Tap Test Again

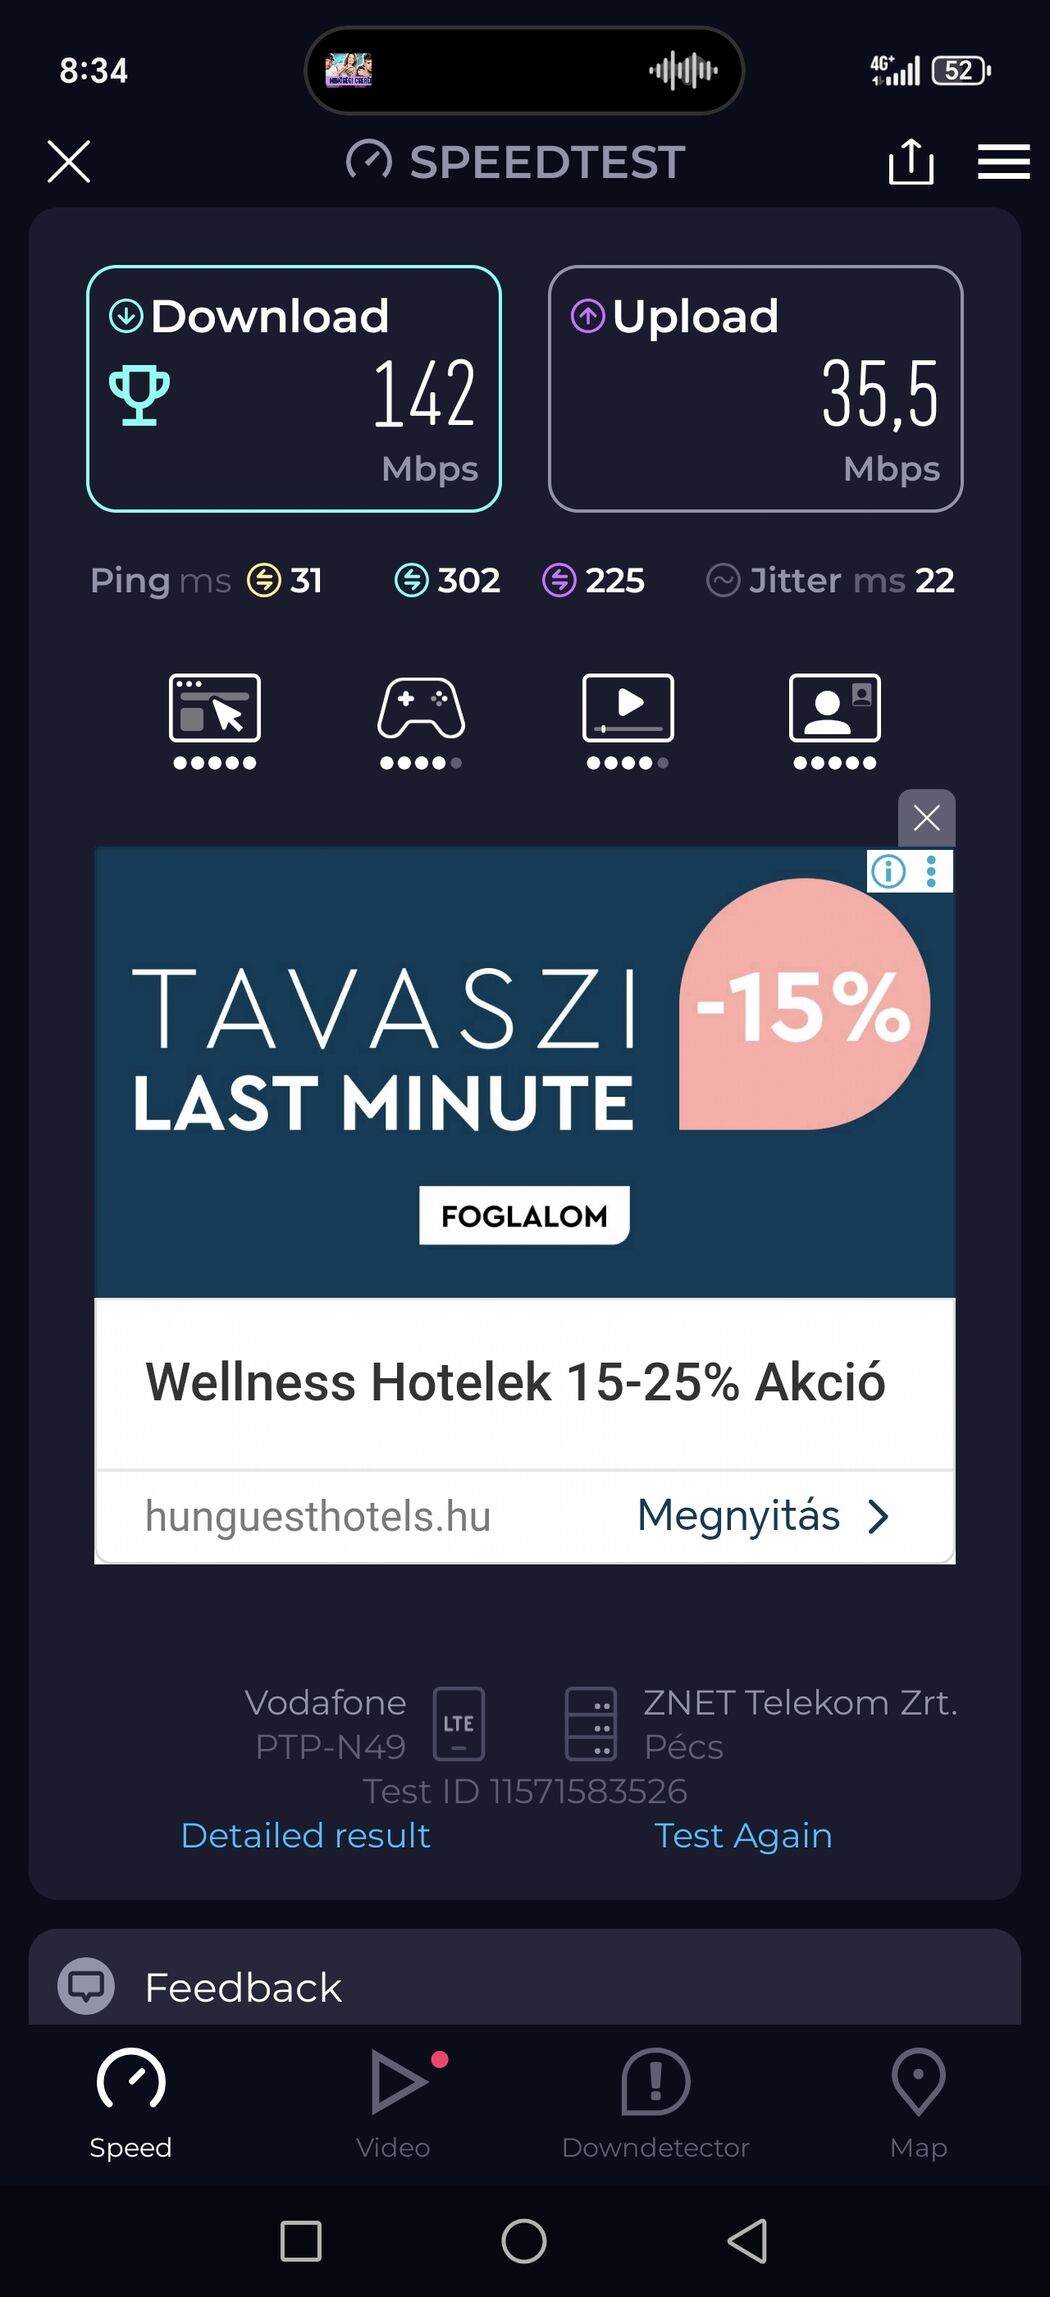pyautogui.click(x=743, y=1835)
